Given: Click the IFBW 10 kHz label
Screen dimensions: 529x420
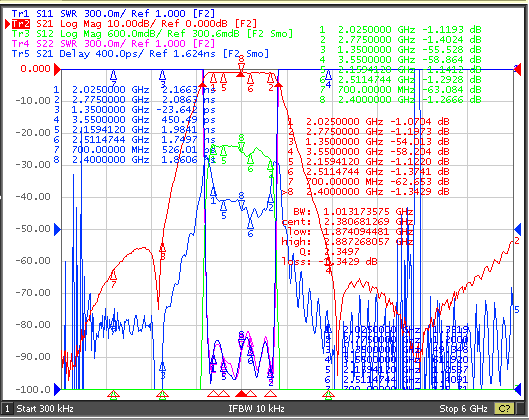Looking at the screenshot, I should point(256,409).
